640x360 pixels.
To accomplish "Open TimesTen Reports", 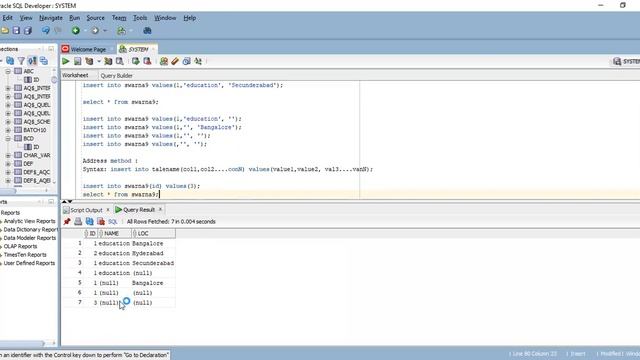I will (25, 255).
